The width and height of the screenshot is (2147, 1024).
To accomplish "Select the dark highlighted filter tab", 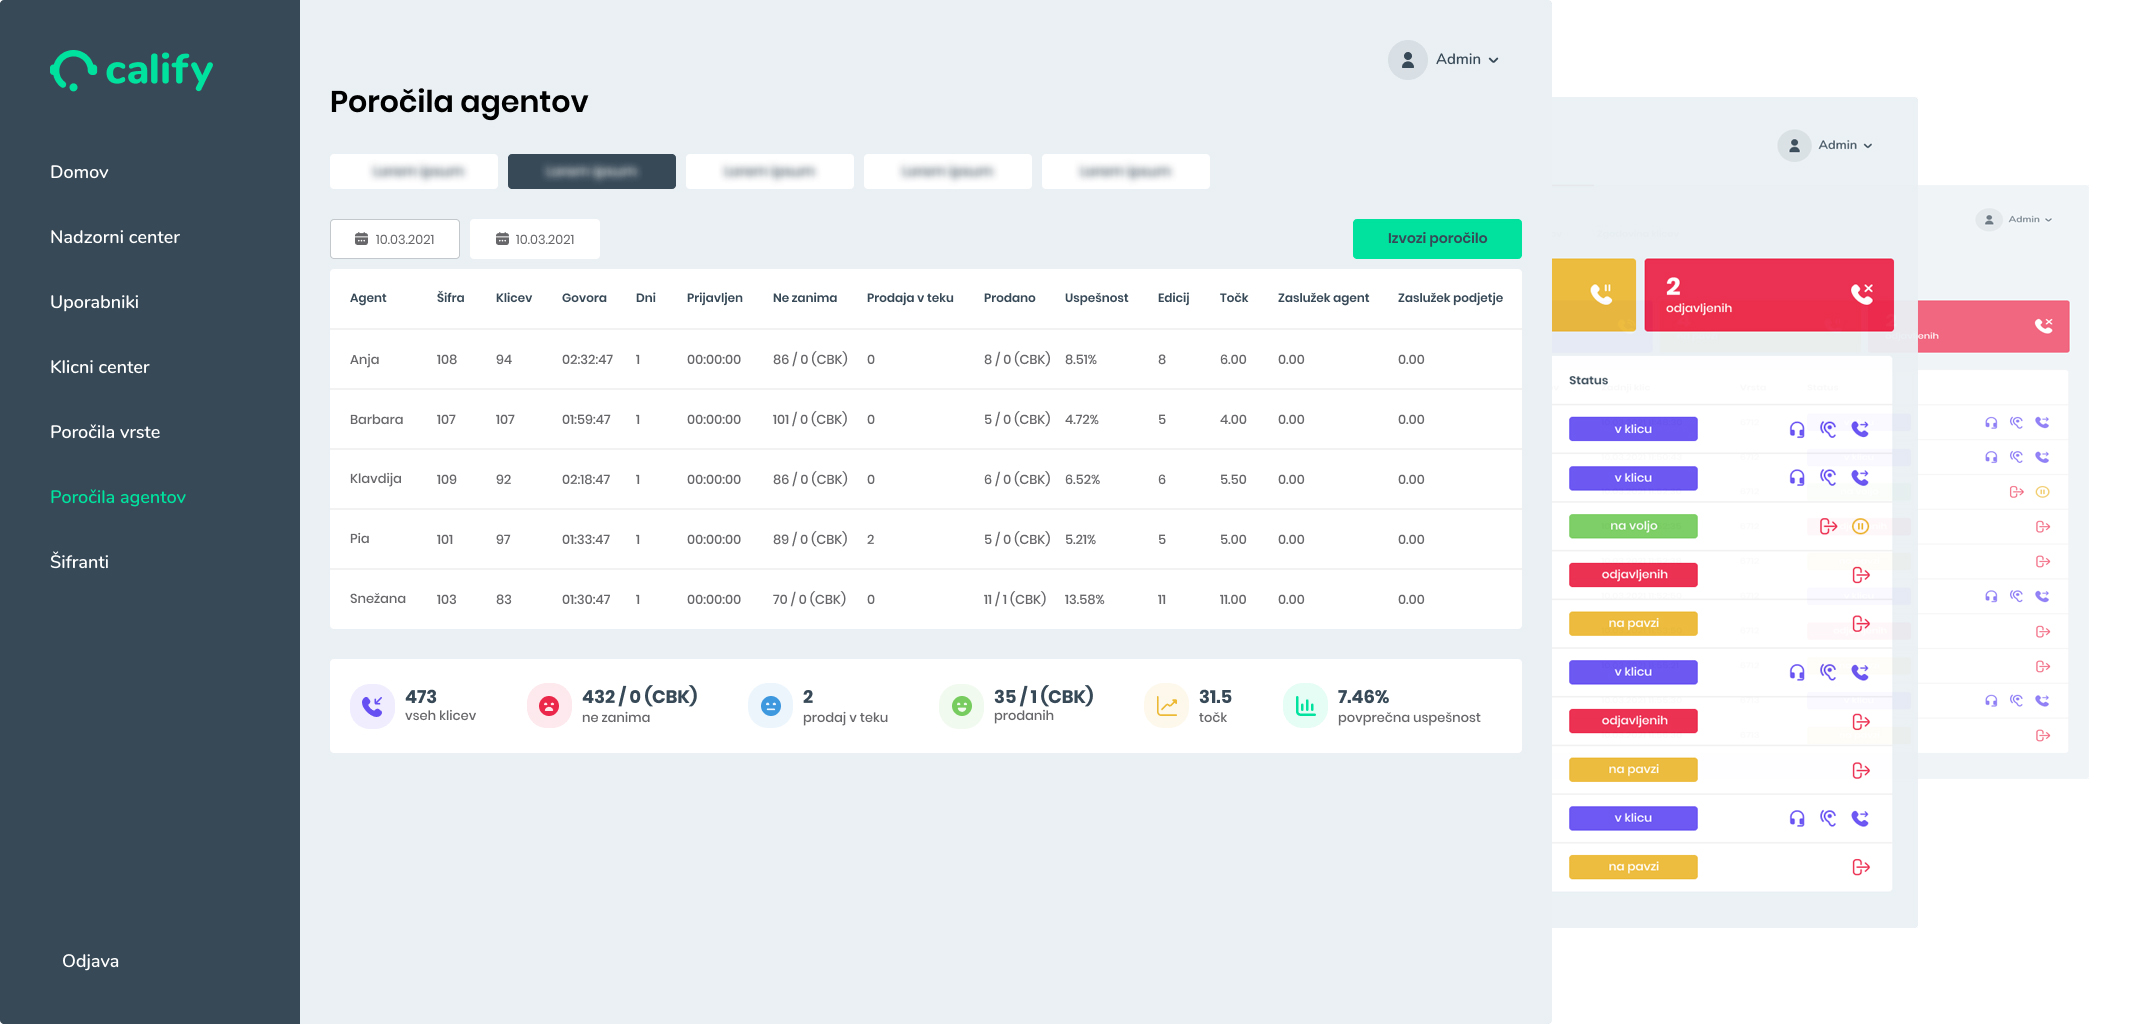I will [591, 171].
